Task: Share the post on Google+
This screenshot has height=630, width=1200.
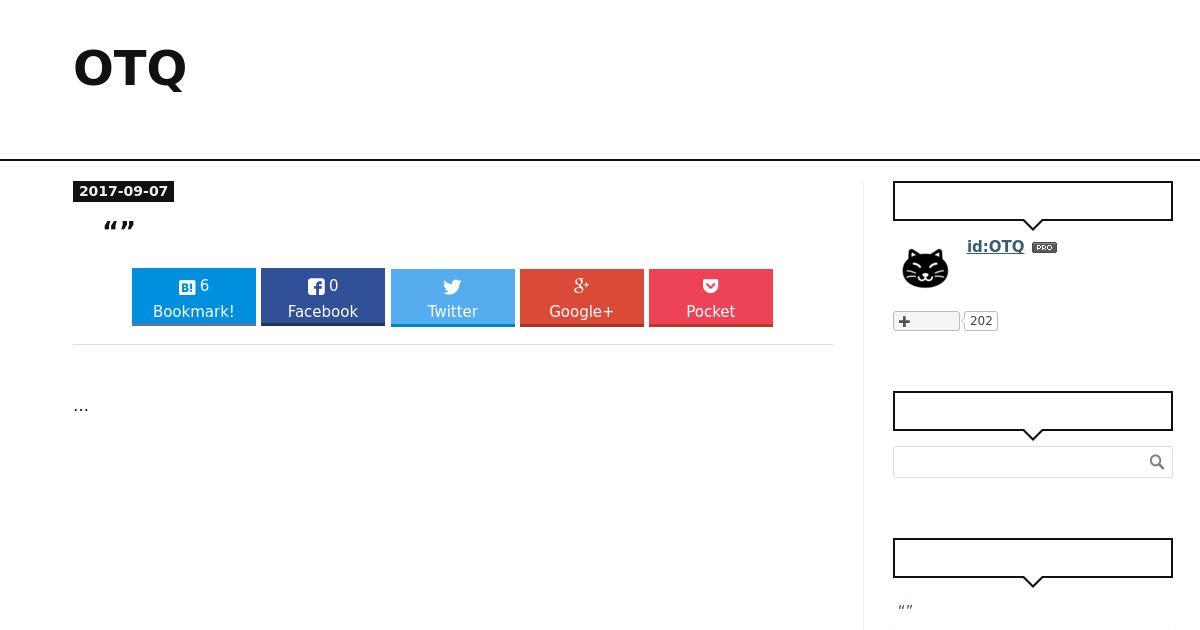Action: pyautogui.click(x=582, y=298)
